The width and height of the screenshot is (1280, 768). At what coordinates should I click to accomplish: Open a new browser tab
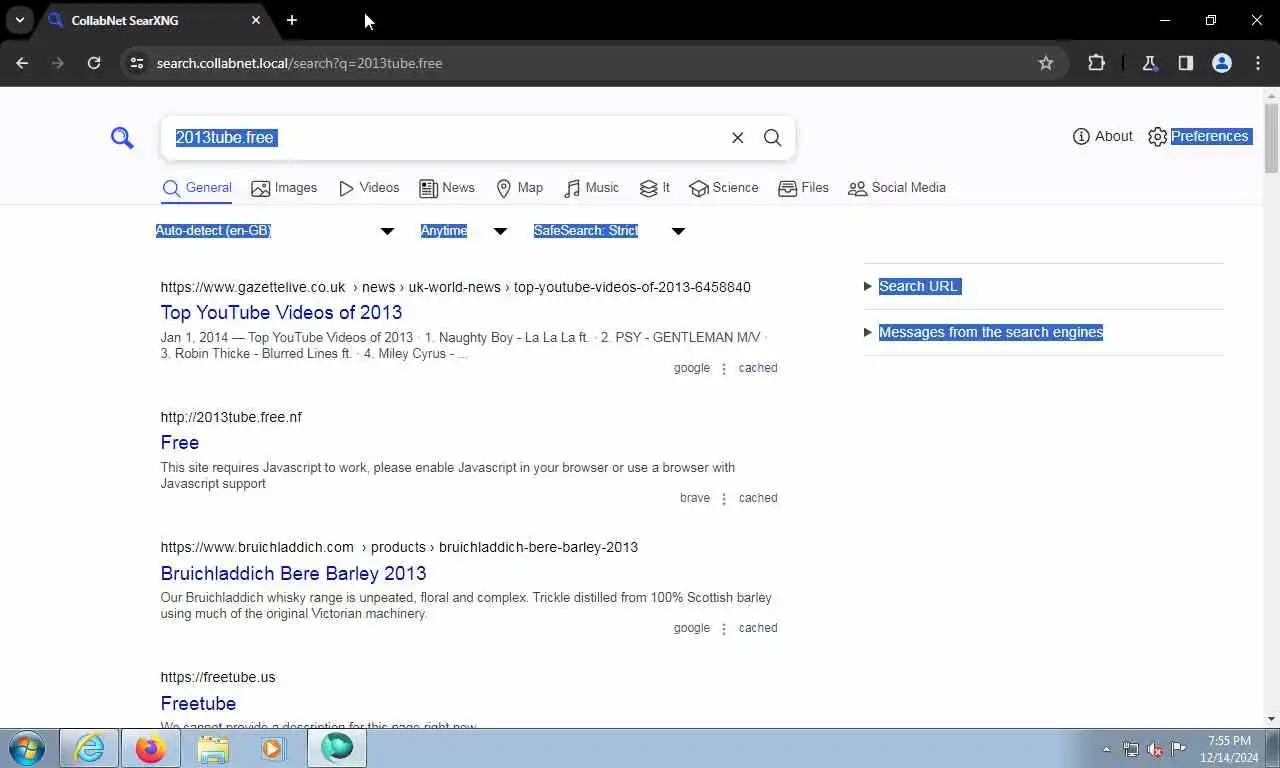292,20
